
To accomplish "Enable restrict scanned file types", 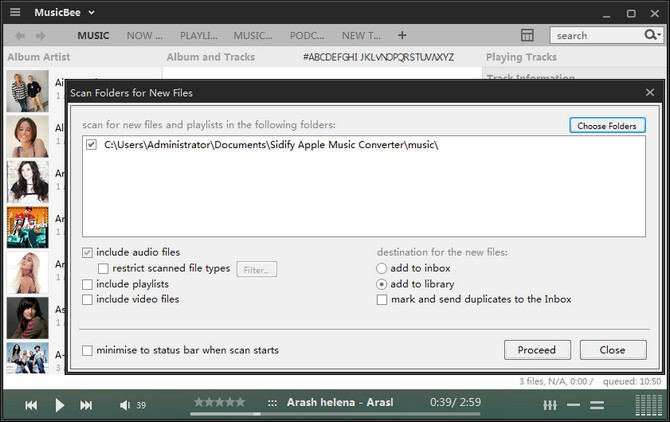I will tap(103, 268).
